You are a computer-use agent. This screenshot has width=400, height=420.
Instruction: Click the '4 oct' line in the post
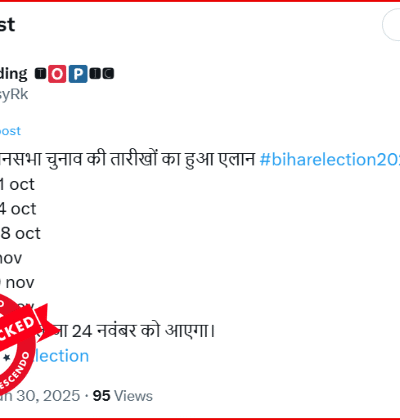(x=18, y=209)
